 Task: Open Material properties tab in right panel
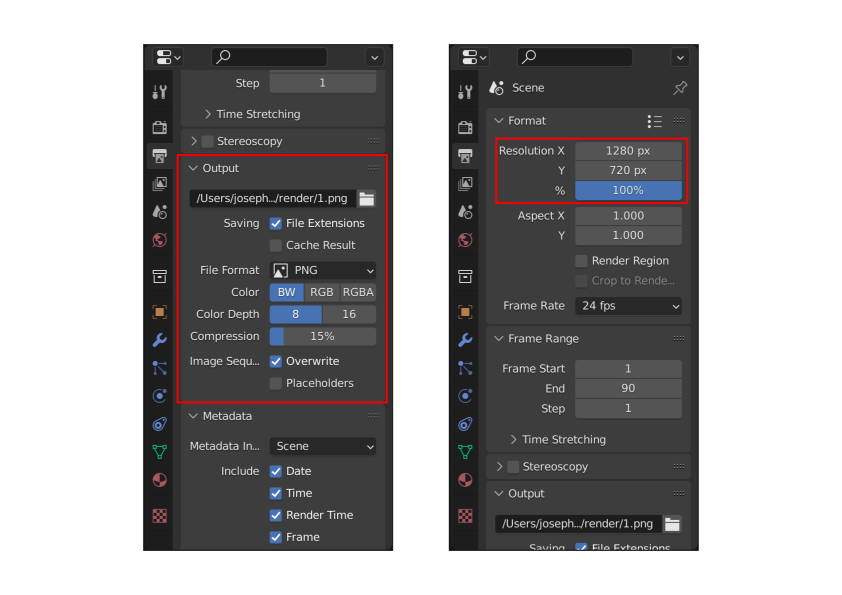465,480
